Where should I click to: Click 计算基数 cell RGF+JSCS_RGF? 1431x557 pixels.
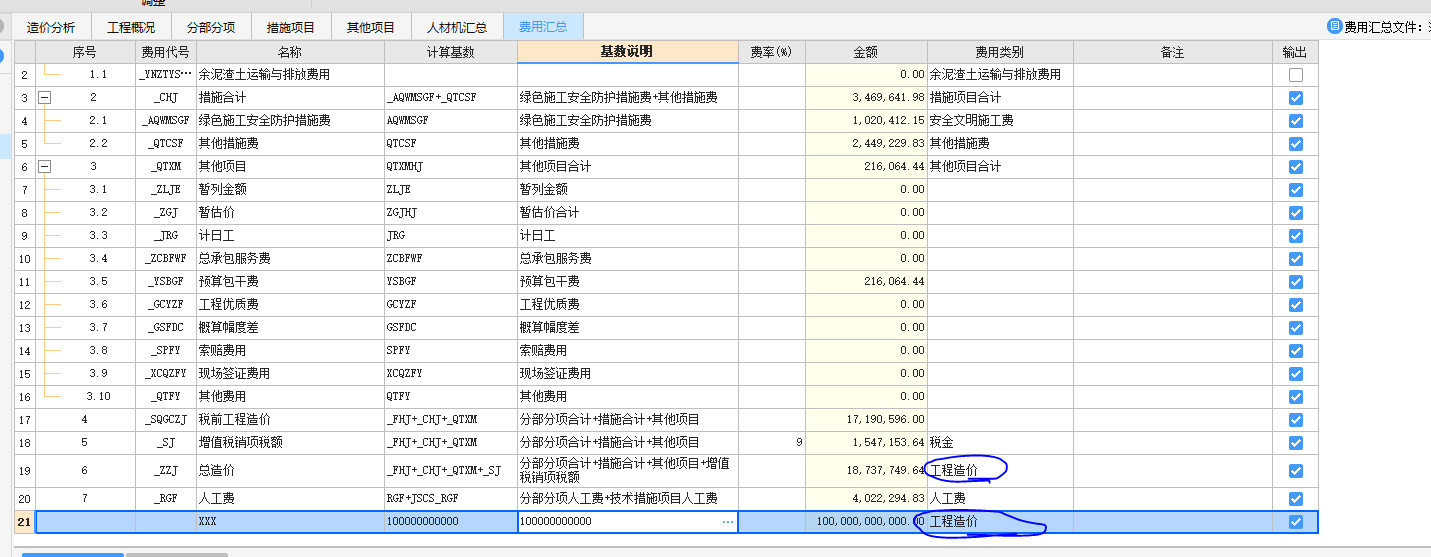tap(451, 498)
